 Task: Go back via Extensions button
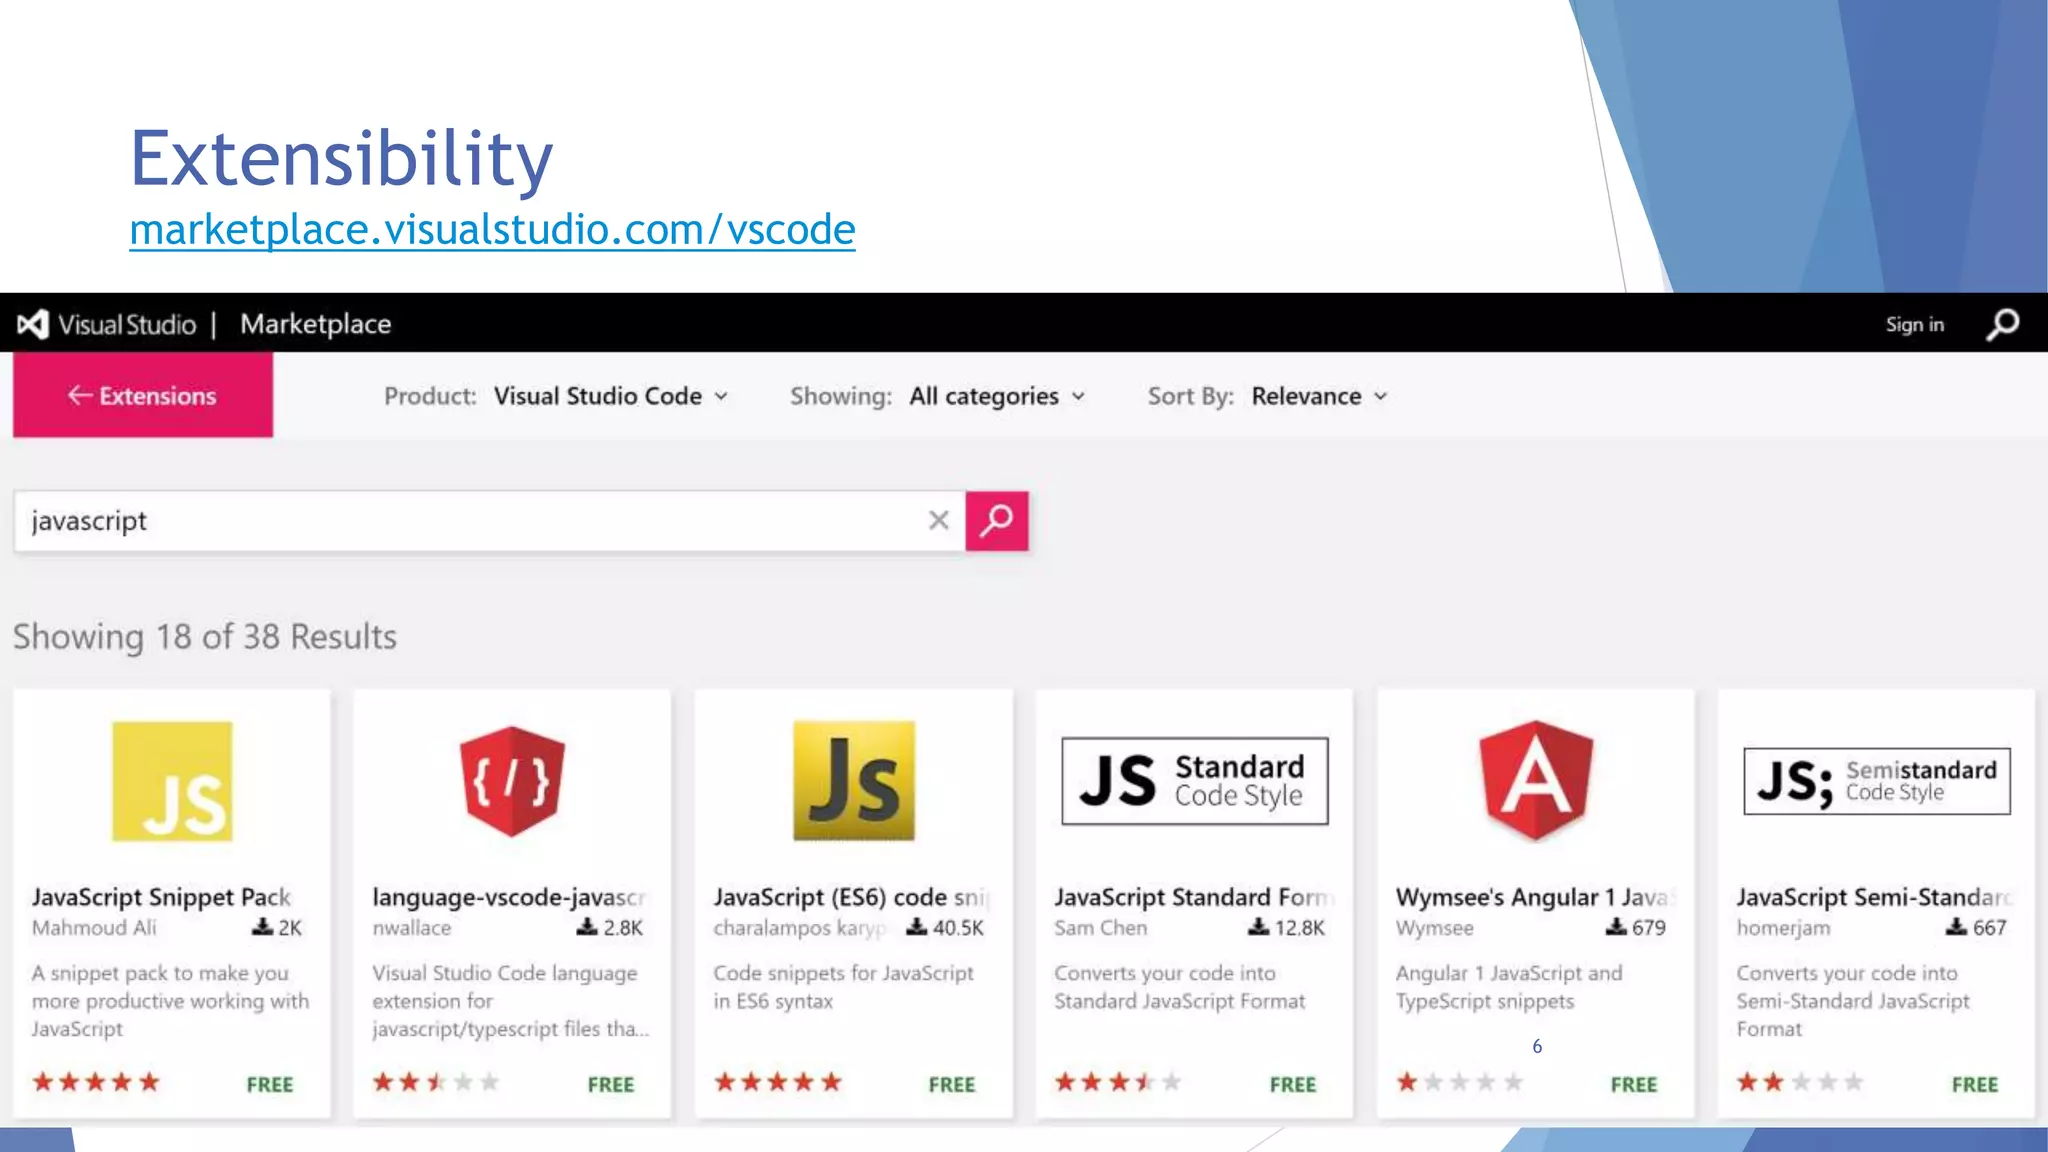(143, 396)
